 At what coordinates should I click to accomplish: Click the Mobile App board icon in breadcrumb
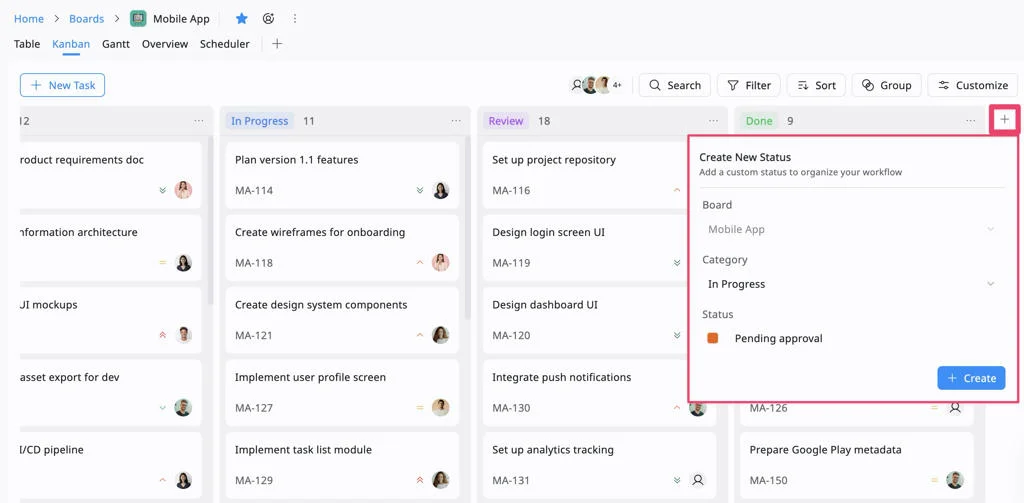[138, 19]
